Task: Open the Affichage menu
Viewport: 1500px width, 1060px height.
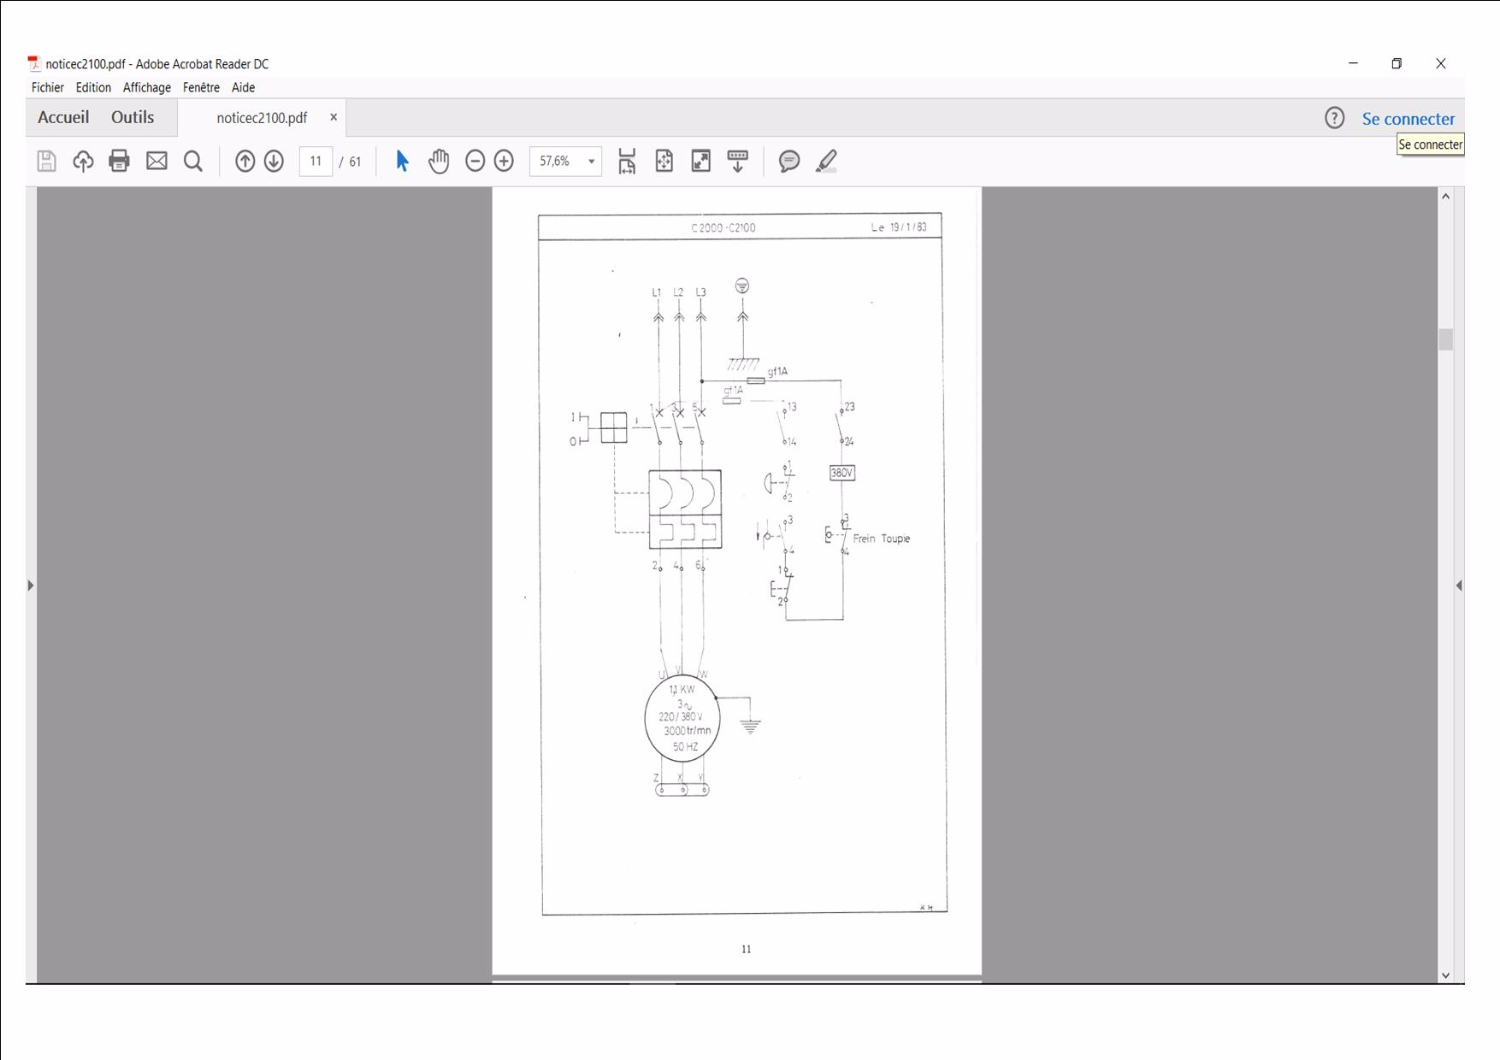Action: 146,88
